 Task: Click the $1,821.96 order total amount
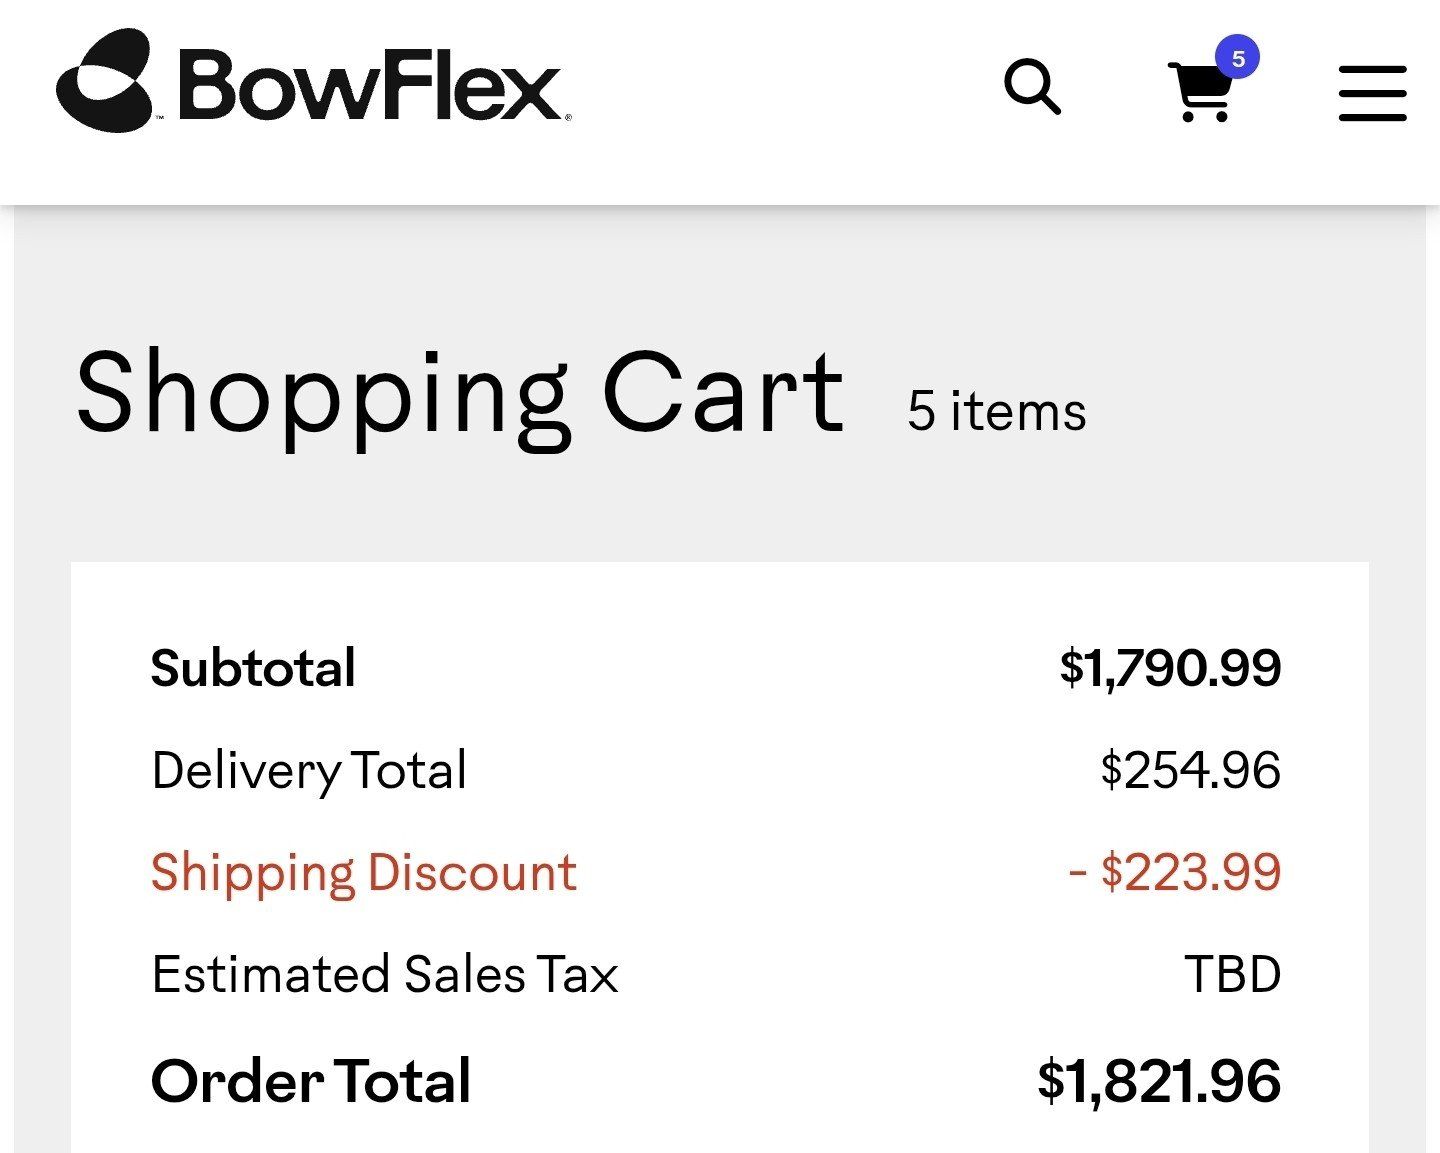click(1159, 1081)
